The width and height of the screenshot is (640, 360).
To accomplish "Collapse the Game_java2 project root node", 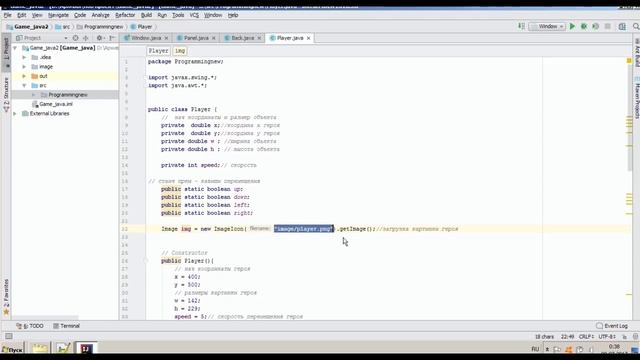I will (15, 48).
